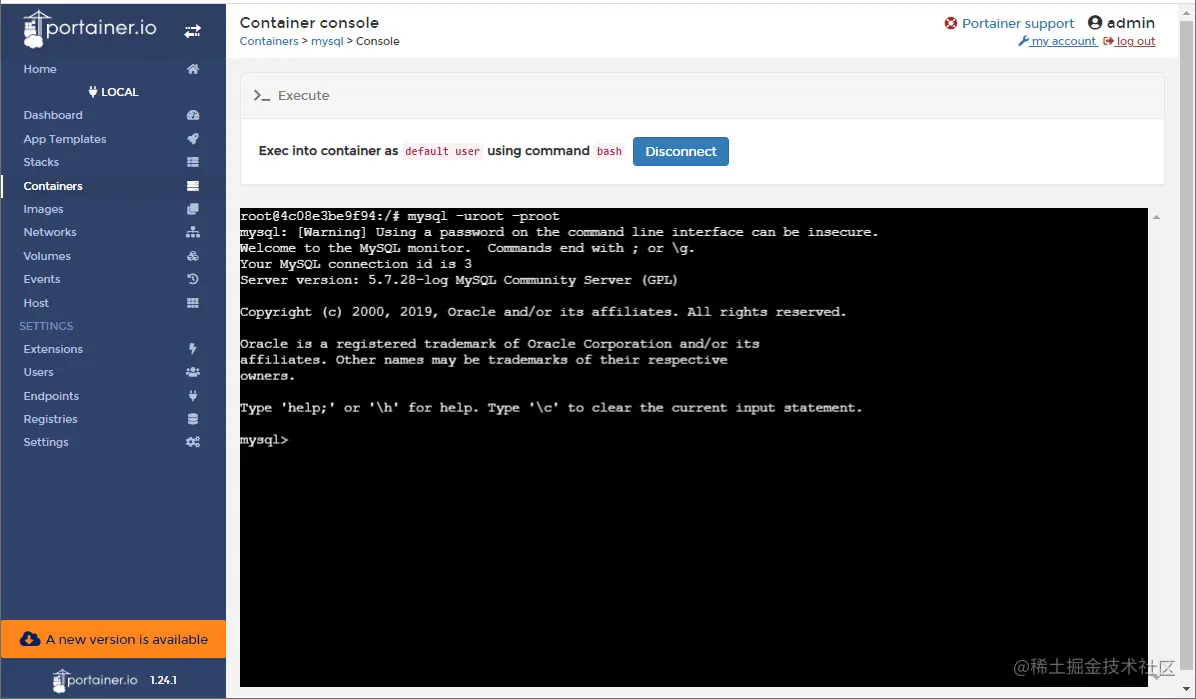
Task: Click the Disconnect button
Action: (x=680, y=151)
